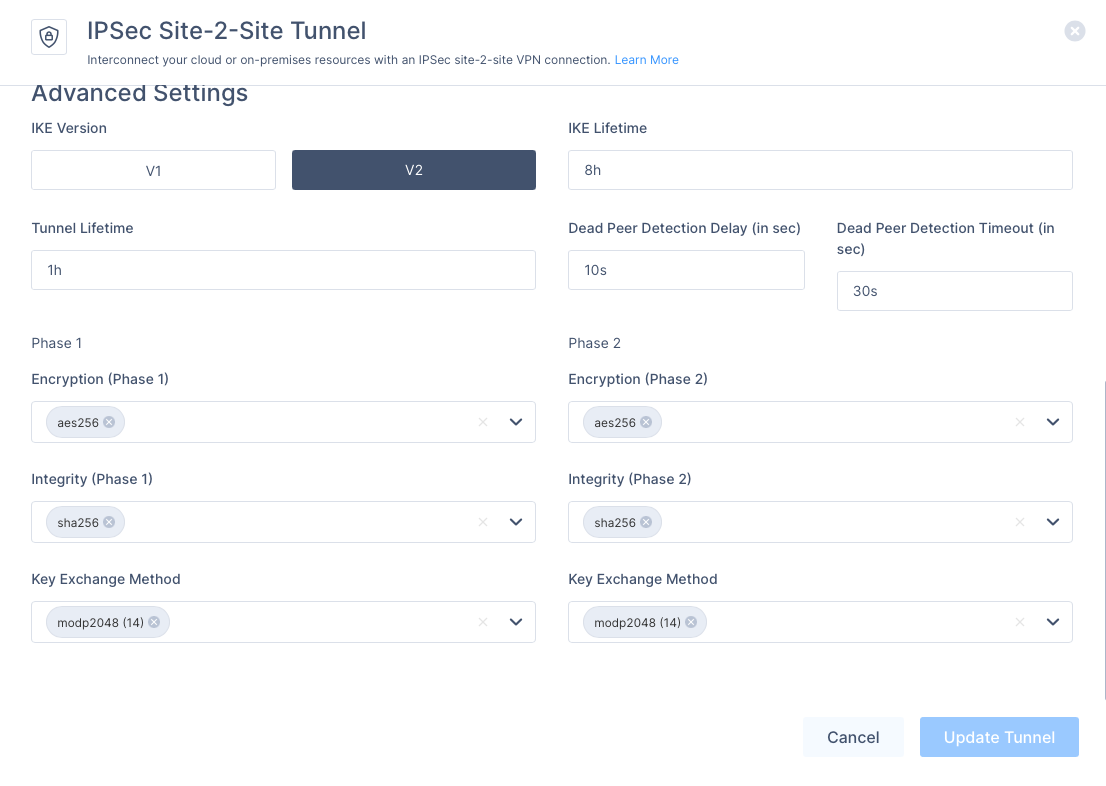Expand Phase 2 Key Exchange Method dropdown
Viewport: 1106px width, 786px height.
point(1053,622)
